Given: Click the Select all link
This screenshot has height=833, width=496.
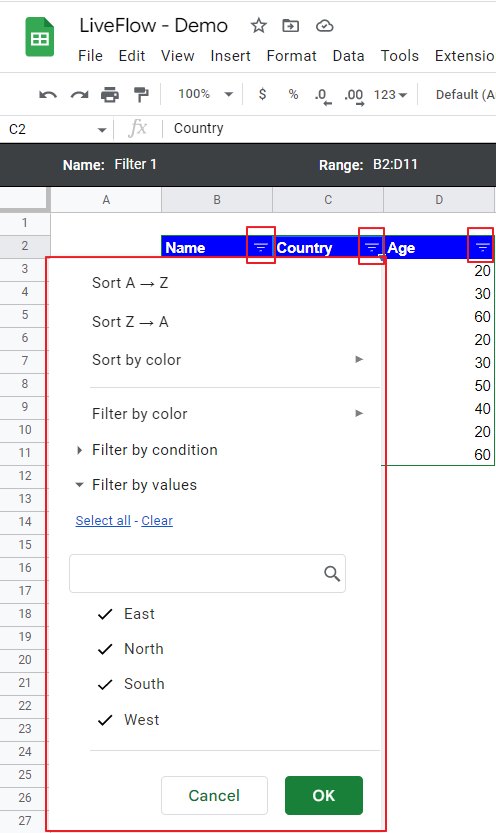Looking at the screenshot, I should coord(103,521).
